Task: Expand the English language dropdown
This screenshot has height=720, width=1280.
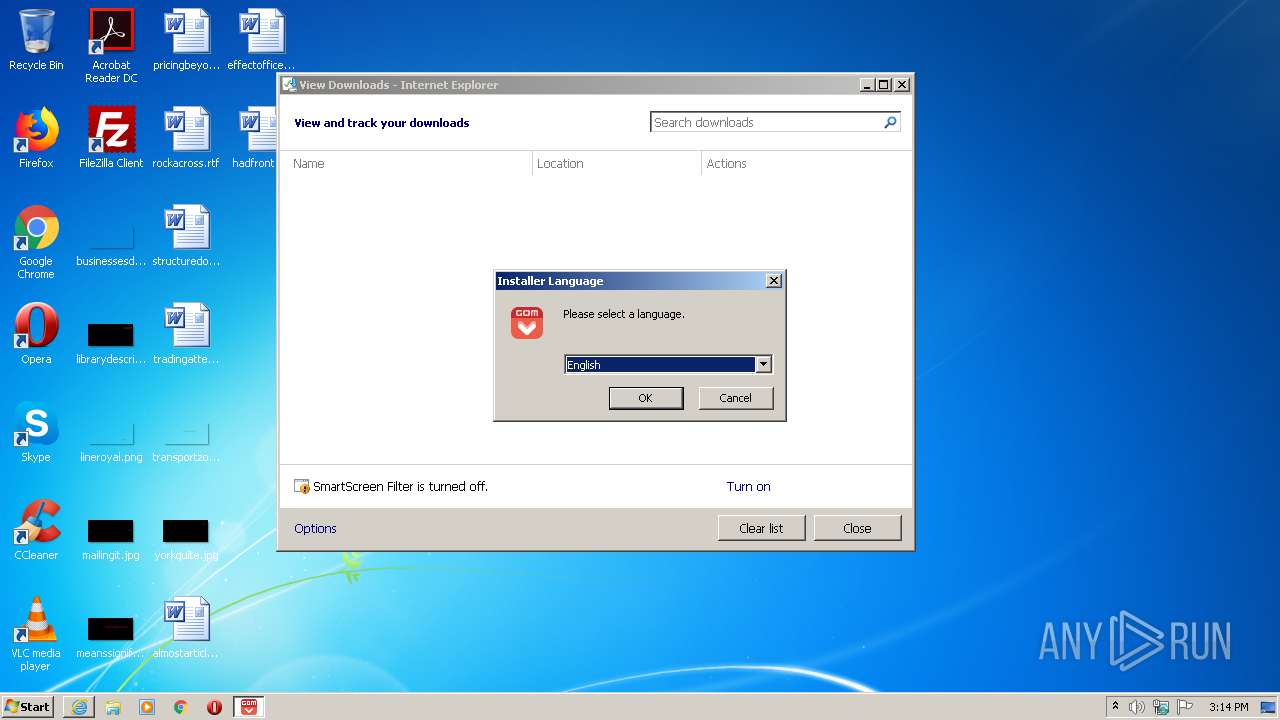Action: coord(763,365)
